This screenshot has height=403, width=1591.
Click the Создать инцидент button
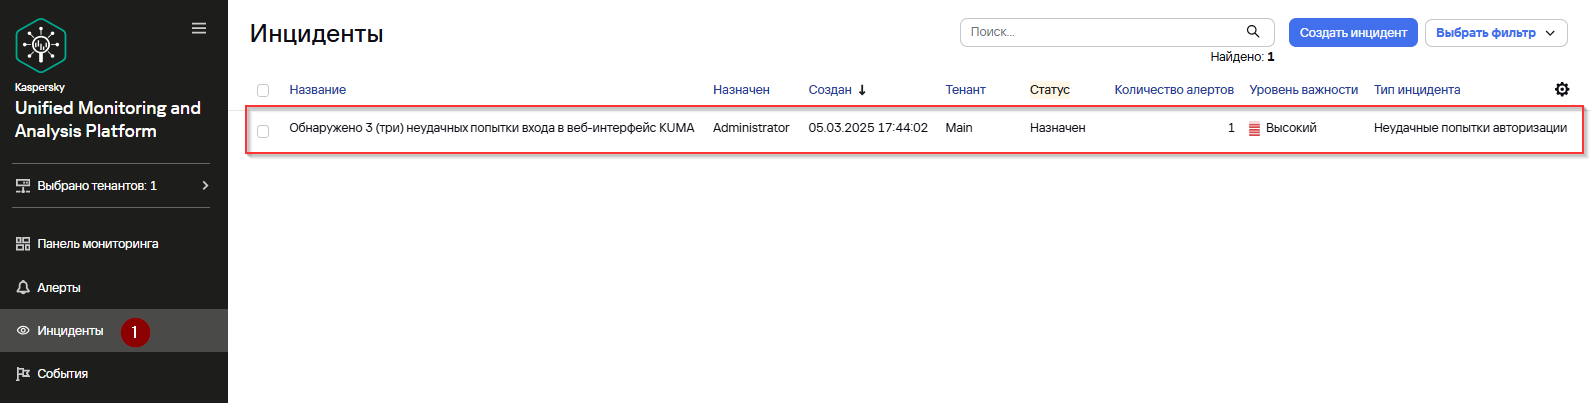1353,33
